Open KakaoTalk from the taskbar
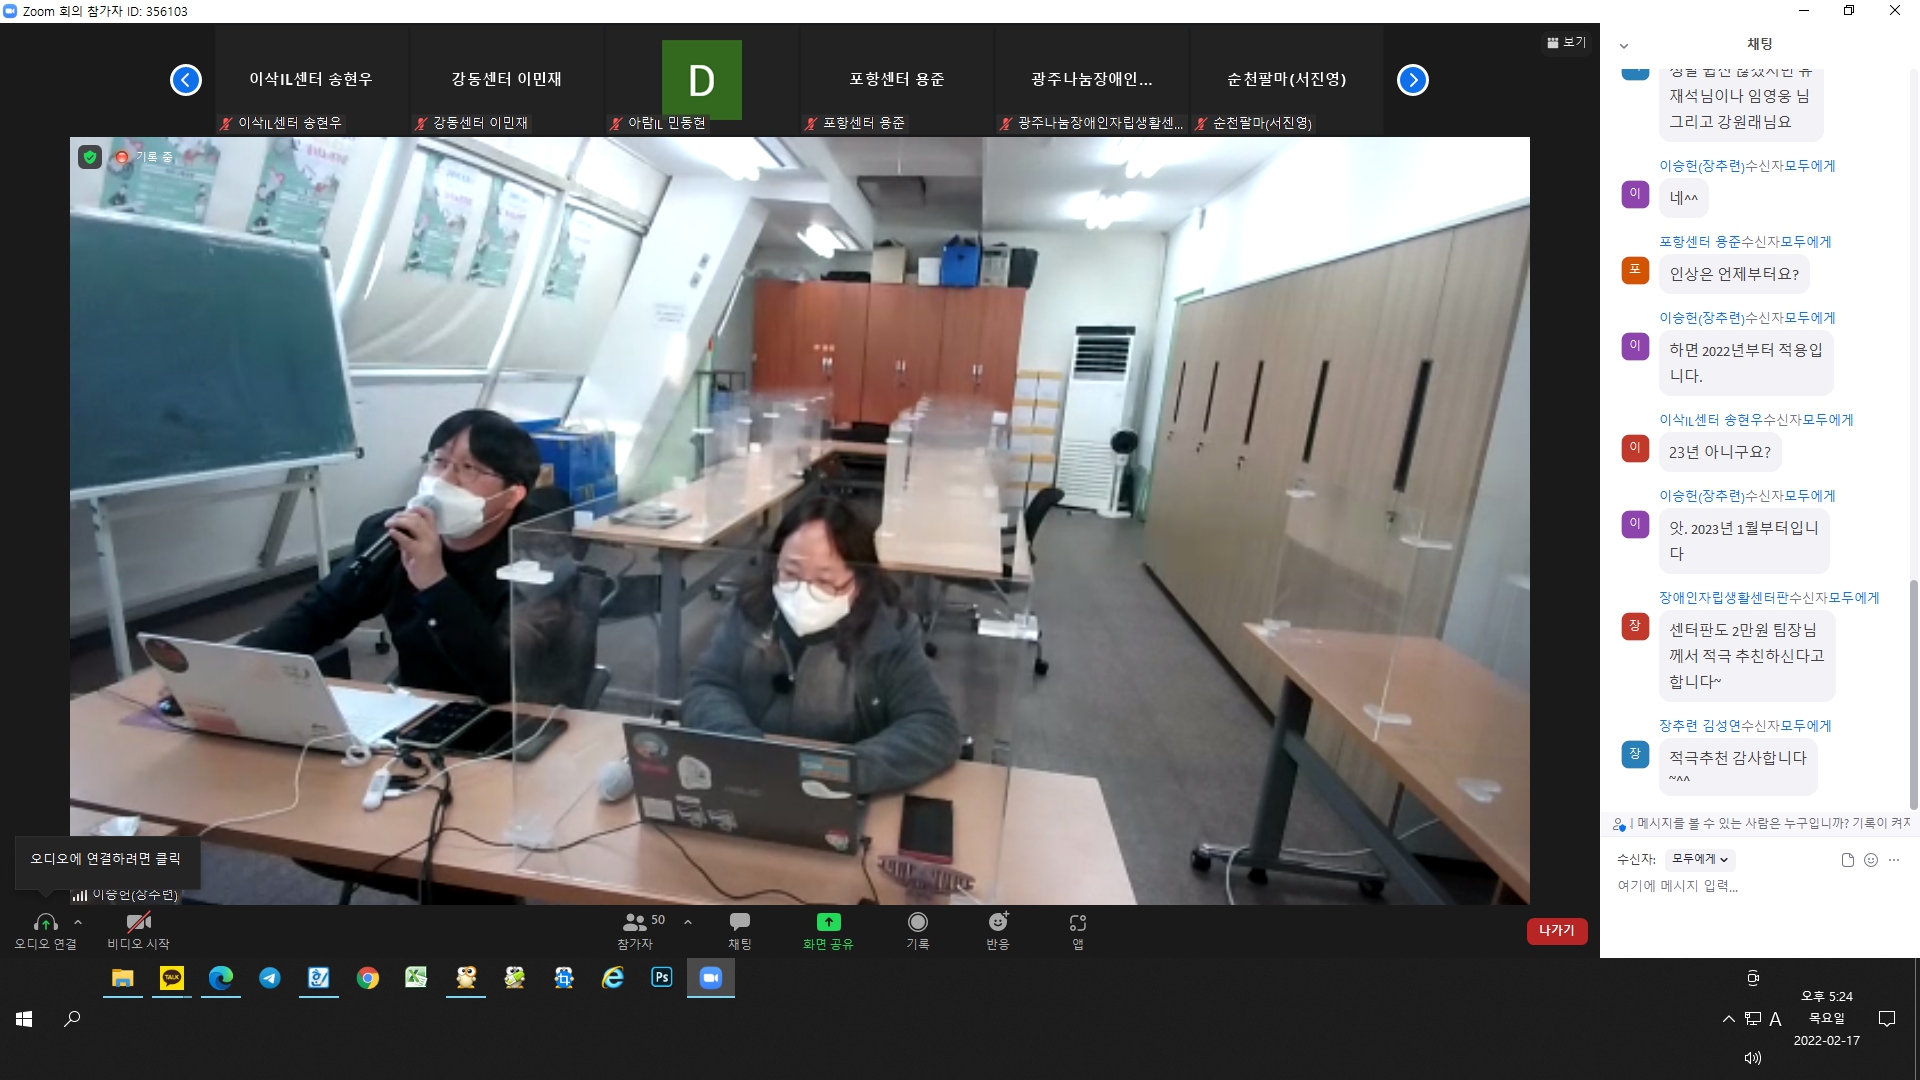Screen dimensions: 1920x1080 coord(172,978)
